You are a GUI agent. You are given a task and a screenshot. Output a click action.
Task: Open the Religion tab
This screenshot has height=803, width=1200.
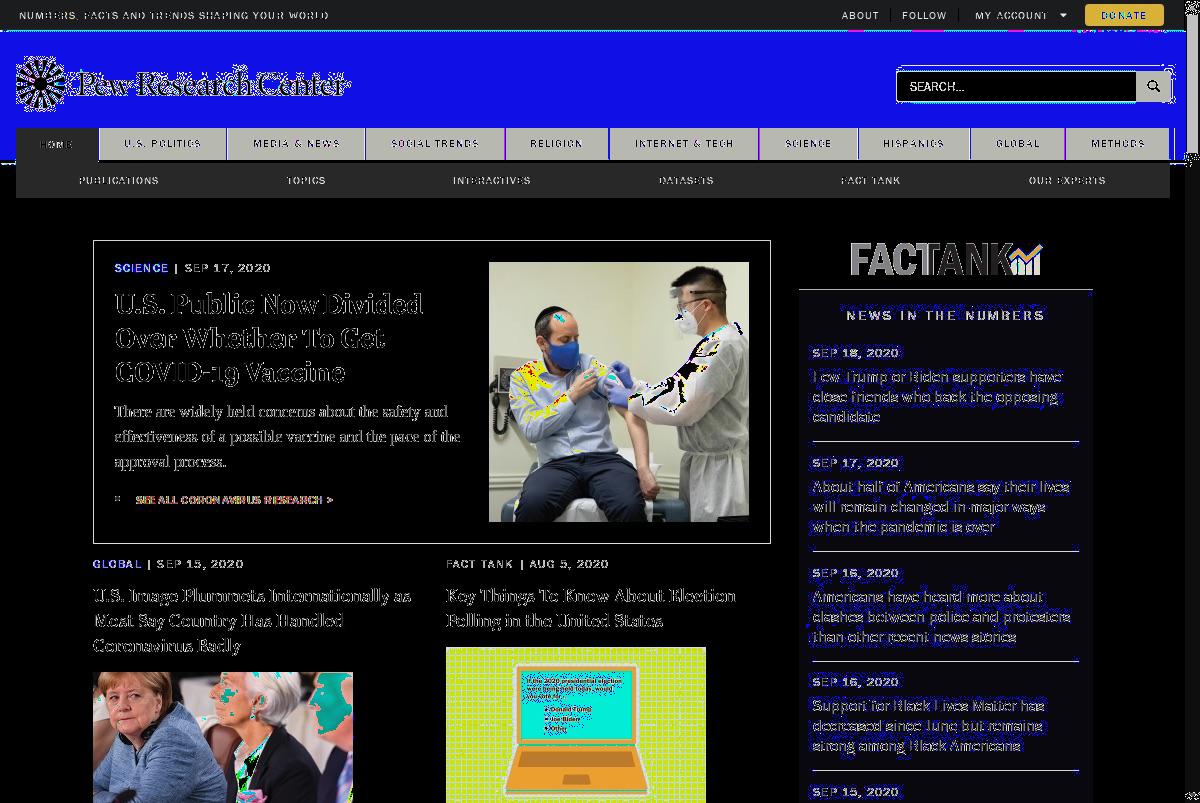[x=557, y=144]
